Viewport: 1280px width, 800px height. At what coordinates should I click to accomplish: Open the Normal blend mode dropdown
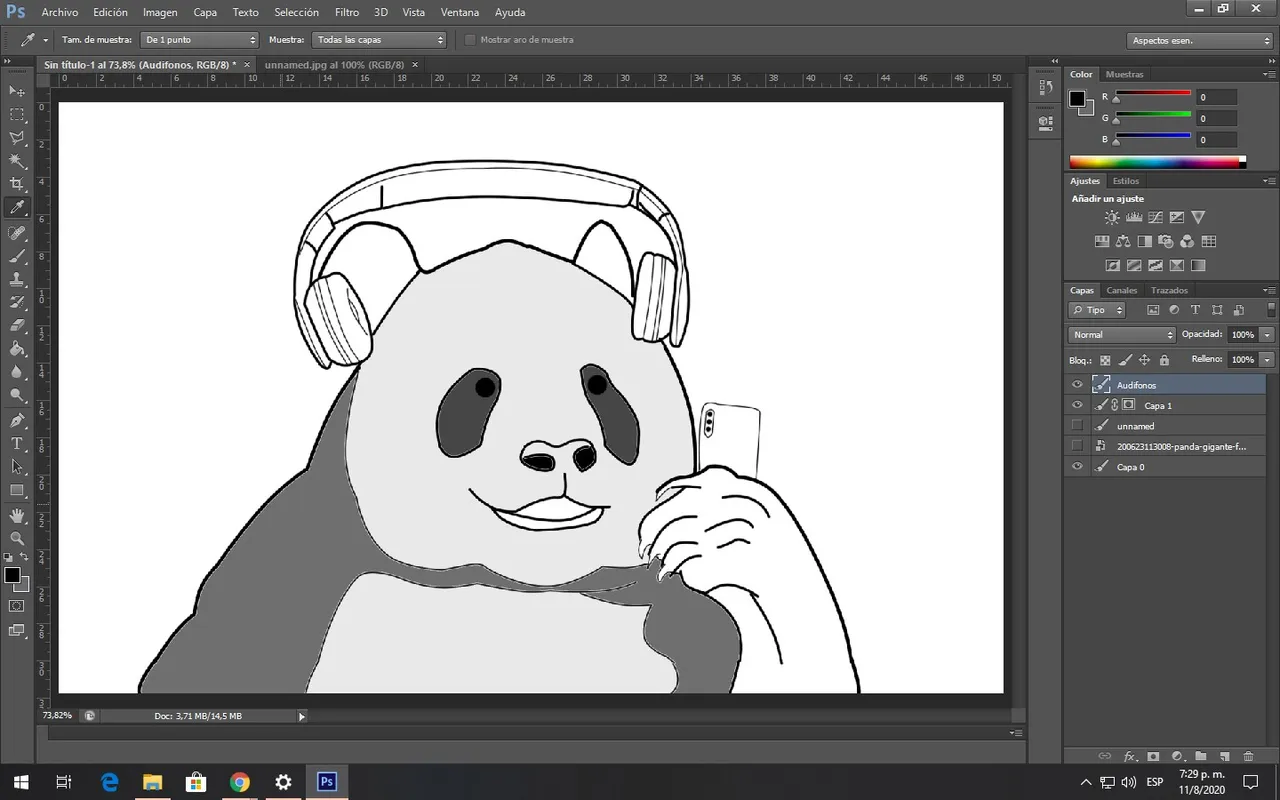tap(1122, 335)
